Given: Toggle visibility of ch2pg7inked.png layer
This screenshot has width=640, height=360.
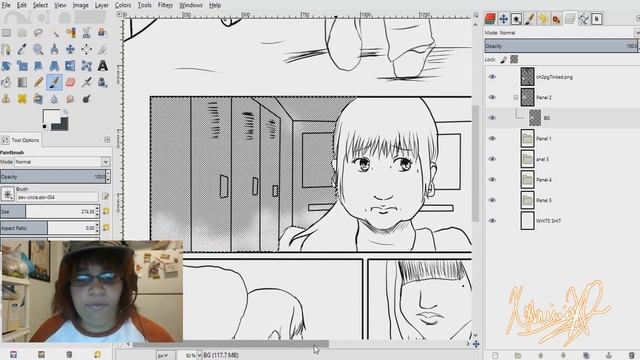Looking at the screenshot, I should [492, 77].
